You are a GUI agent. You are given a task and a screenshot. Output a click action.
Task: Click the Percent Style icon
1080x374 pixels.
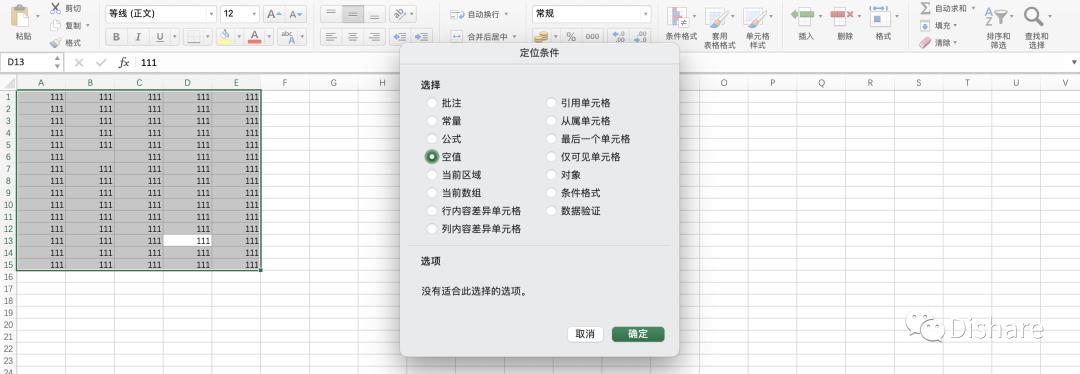point(571,37)
